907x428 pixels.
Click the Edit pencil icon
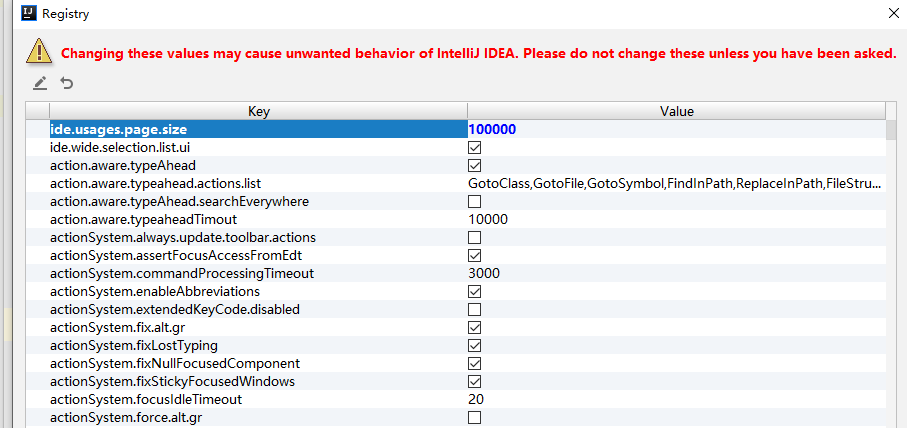tap(39, 84)
